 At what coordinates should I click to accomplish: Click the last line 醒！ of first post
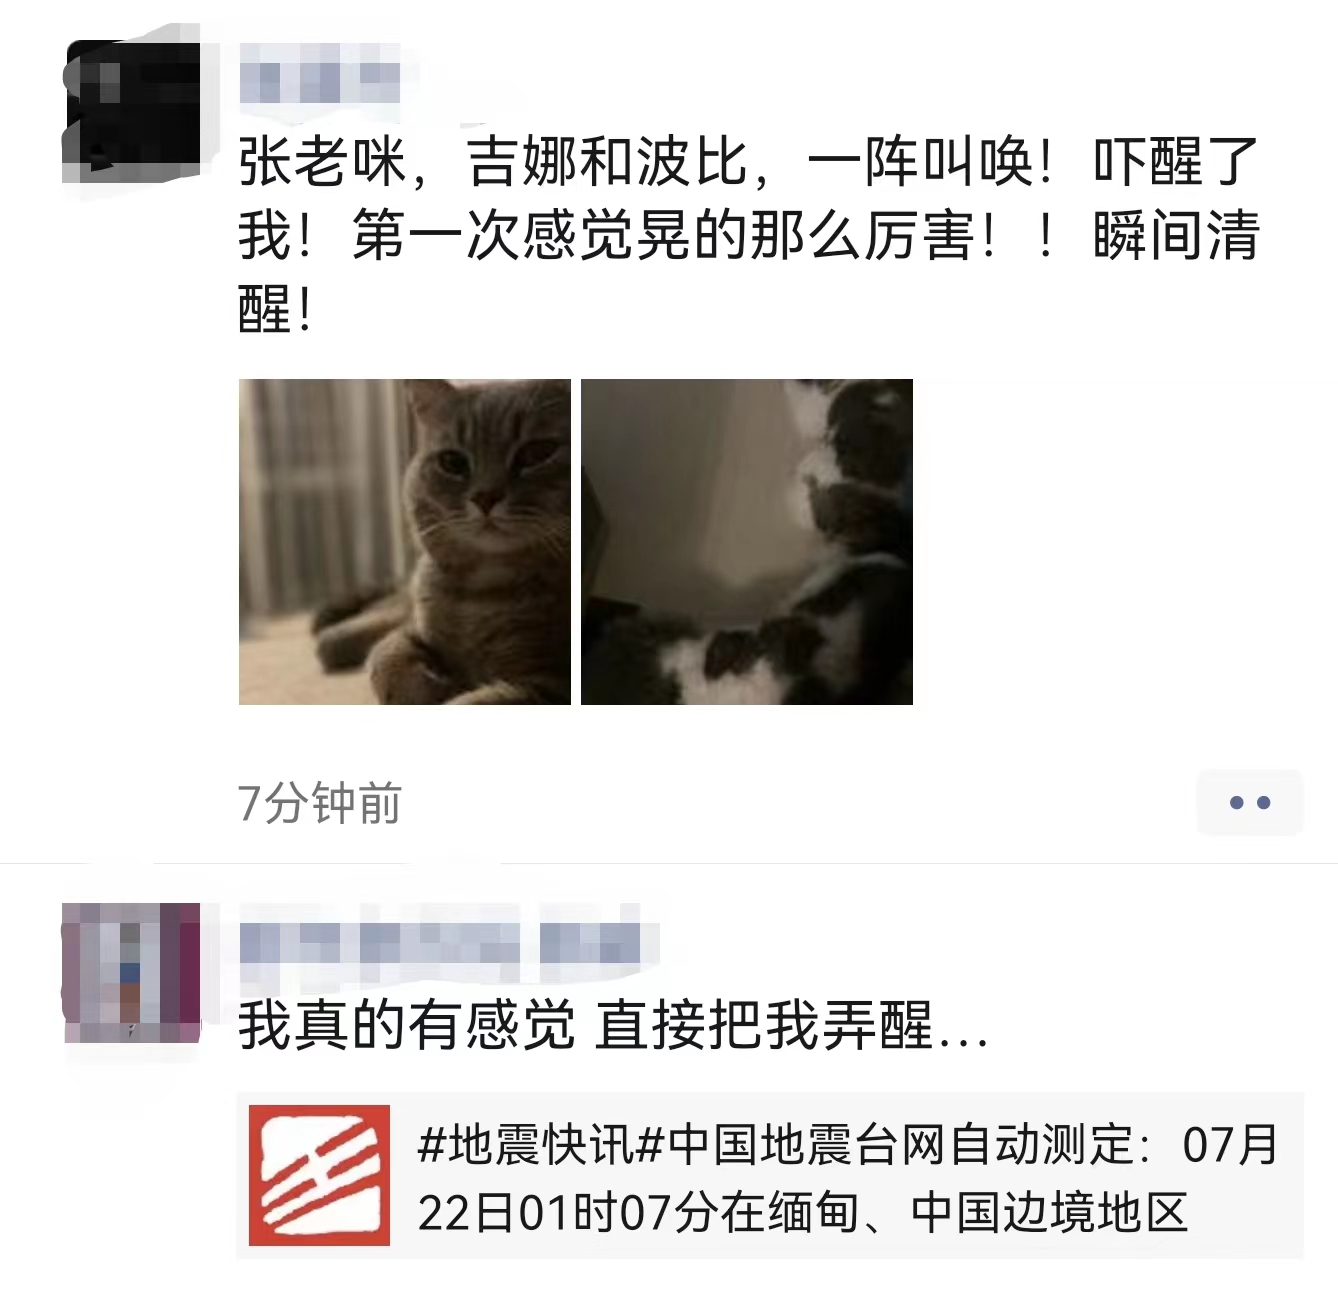point(277,309)
